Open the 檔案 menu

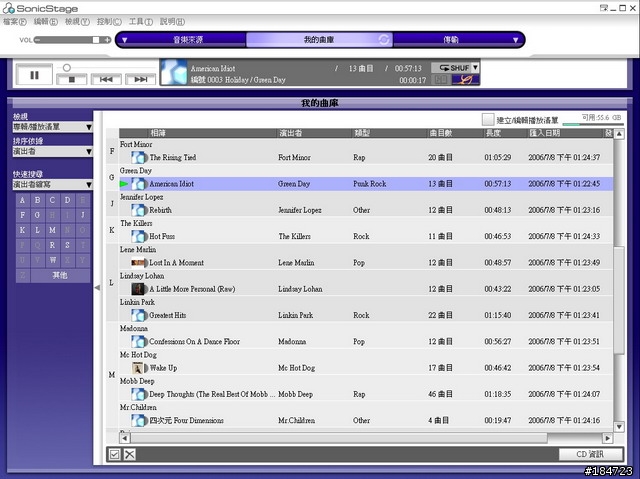pyautogui.click(x=15, y=22)
